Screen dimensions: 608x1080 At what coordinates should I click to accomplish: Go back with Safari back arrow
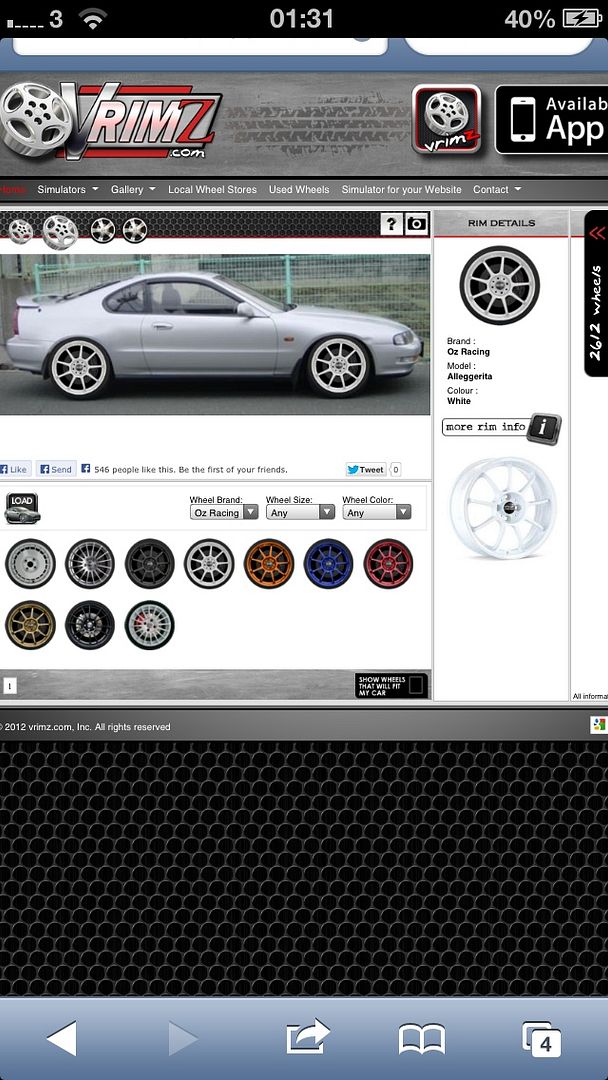[61, 1039]
